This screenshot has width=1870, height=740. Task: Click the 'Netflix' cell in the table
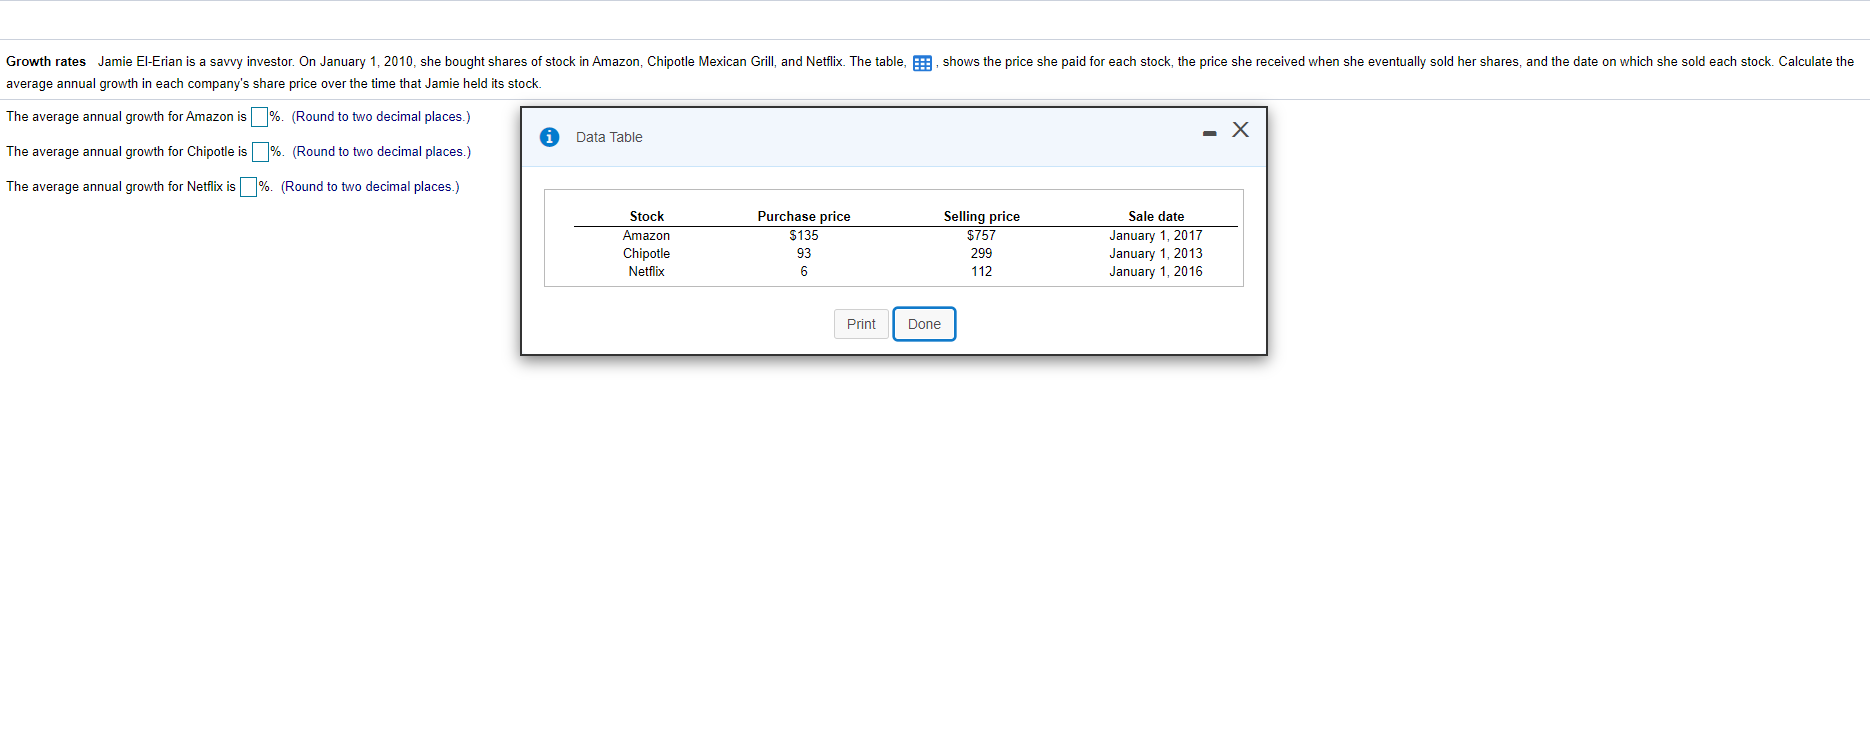647,272
